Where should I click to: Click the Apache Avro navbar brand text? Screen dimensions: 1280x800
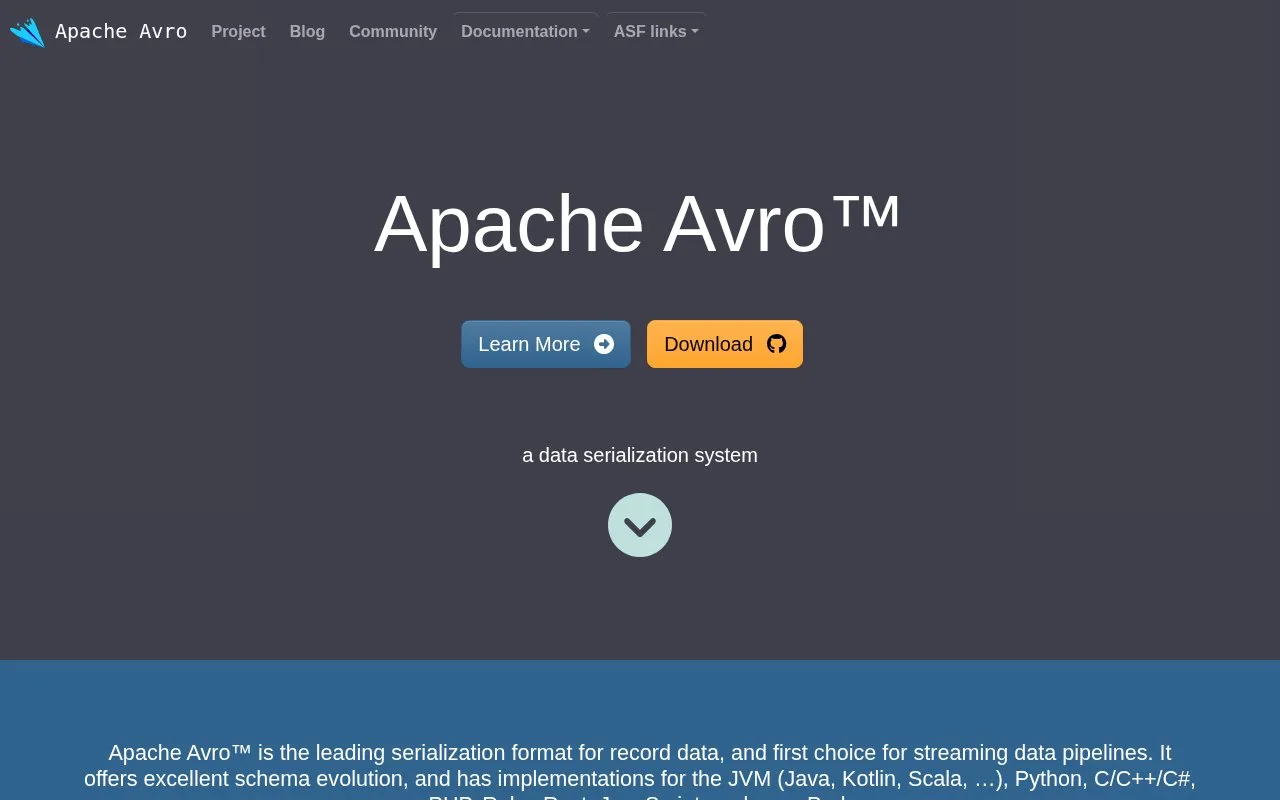pos(121,32)
